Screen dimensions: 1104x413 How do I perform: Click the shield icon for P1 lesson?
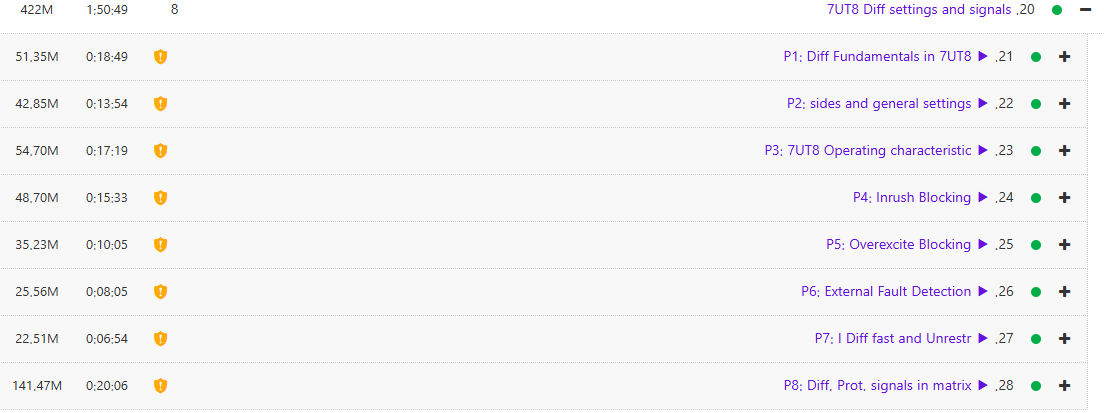point(160,57)
